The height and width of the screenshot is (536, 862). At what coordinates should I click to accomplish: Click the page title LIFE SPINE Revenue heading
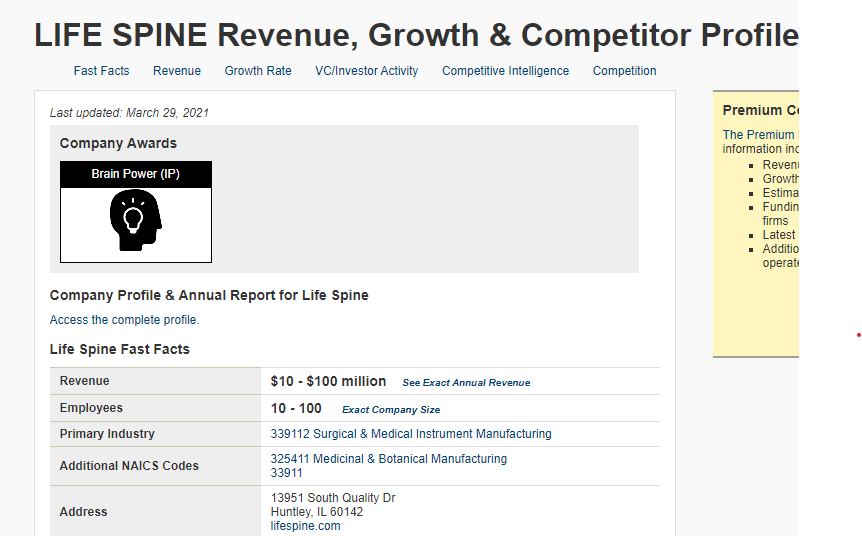click(x=416, y=35)
